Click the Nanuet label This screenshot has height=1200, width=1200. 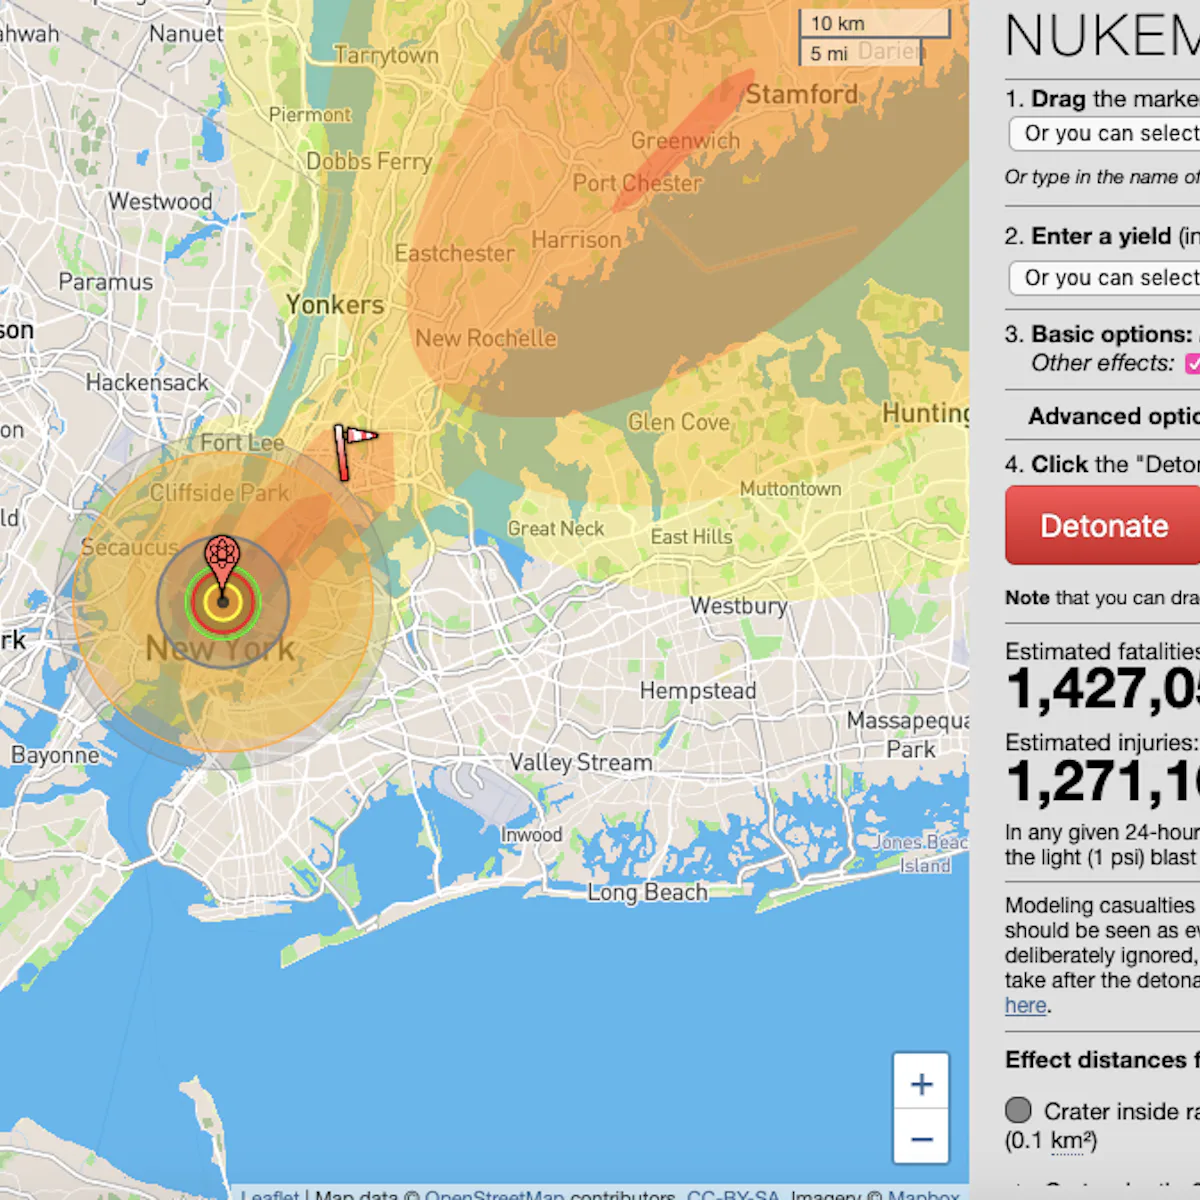(x=186, y=33)
